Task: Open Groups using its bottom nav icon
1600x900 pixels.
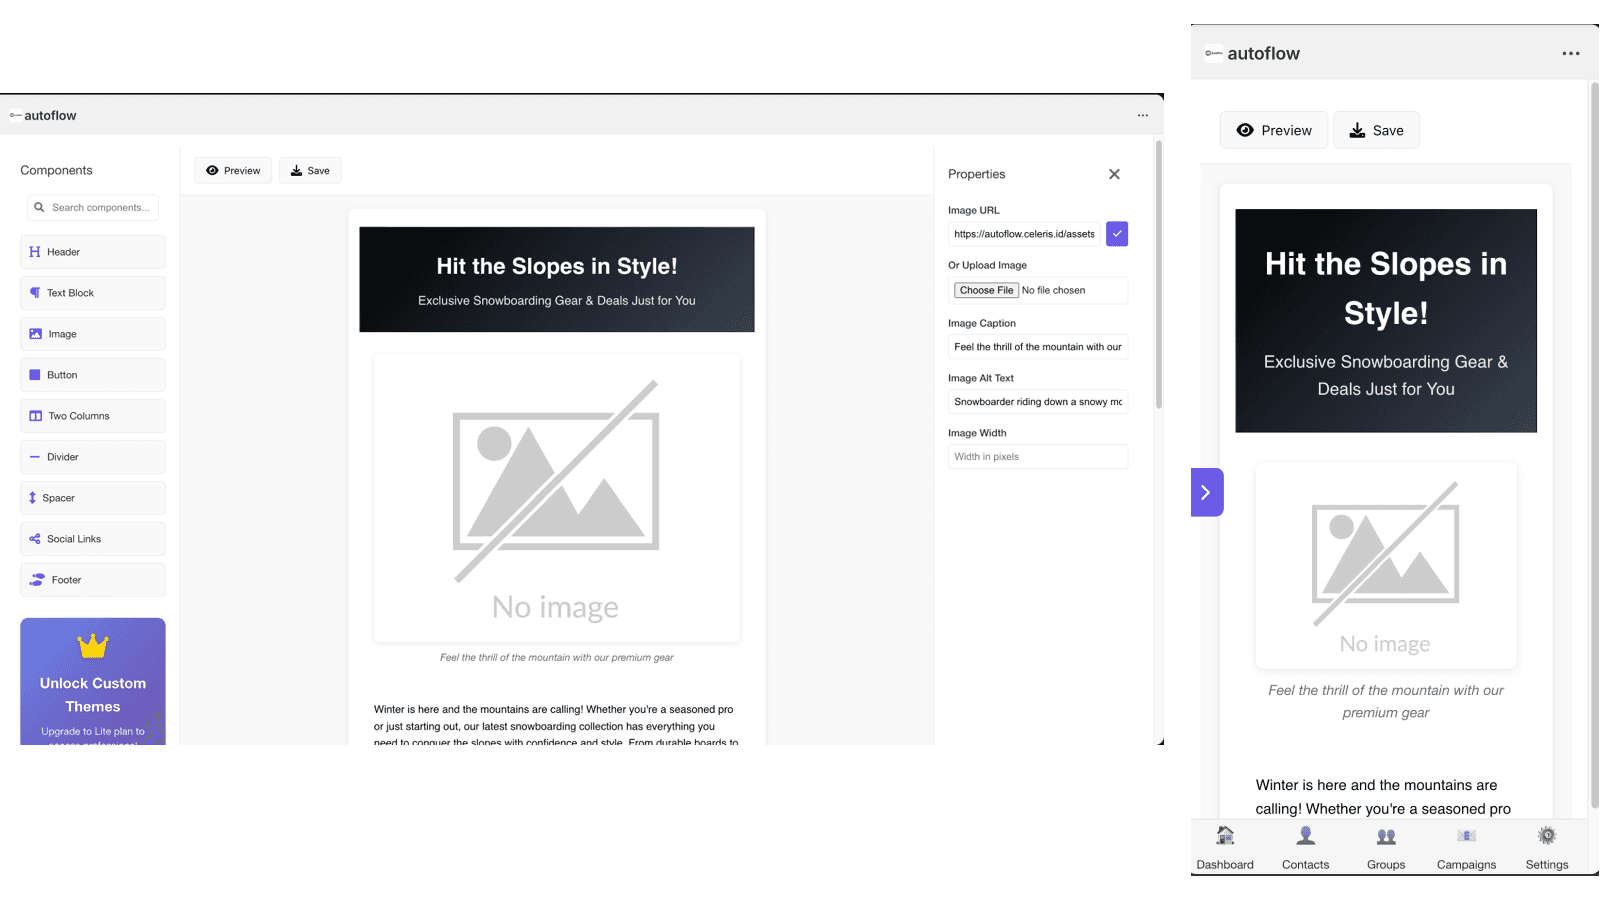Action: pos(1385,835)
